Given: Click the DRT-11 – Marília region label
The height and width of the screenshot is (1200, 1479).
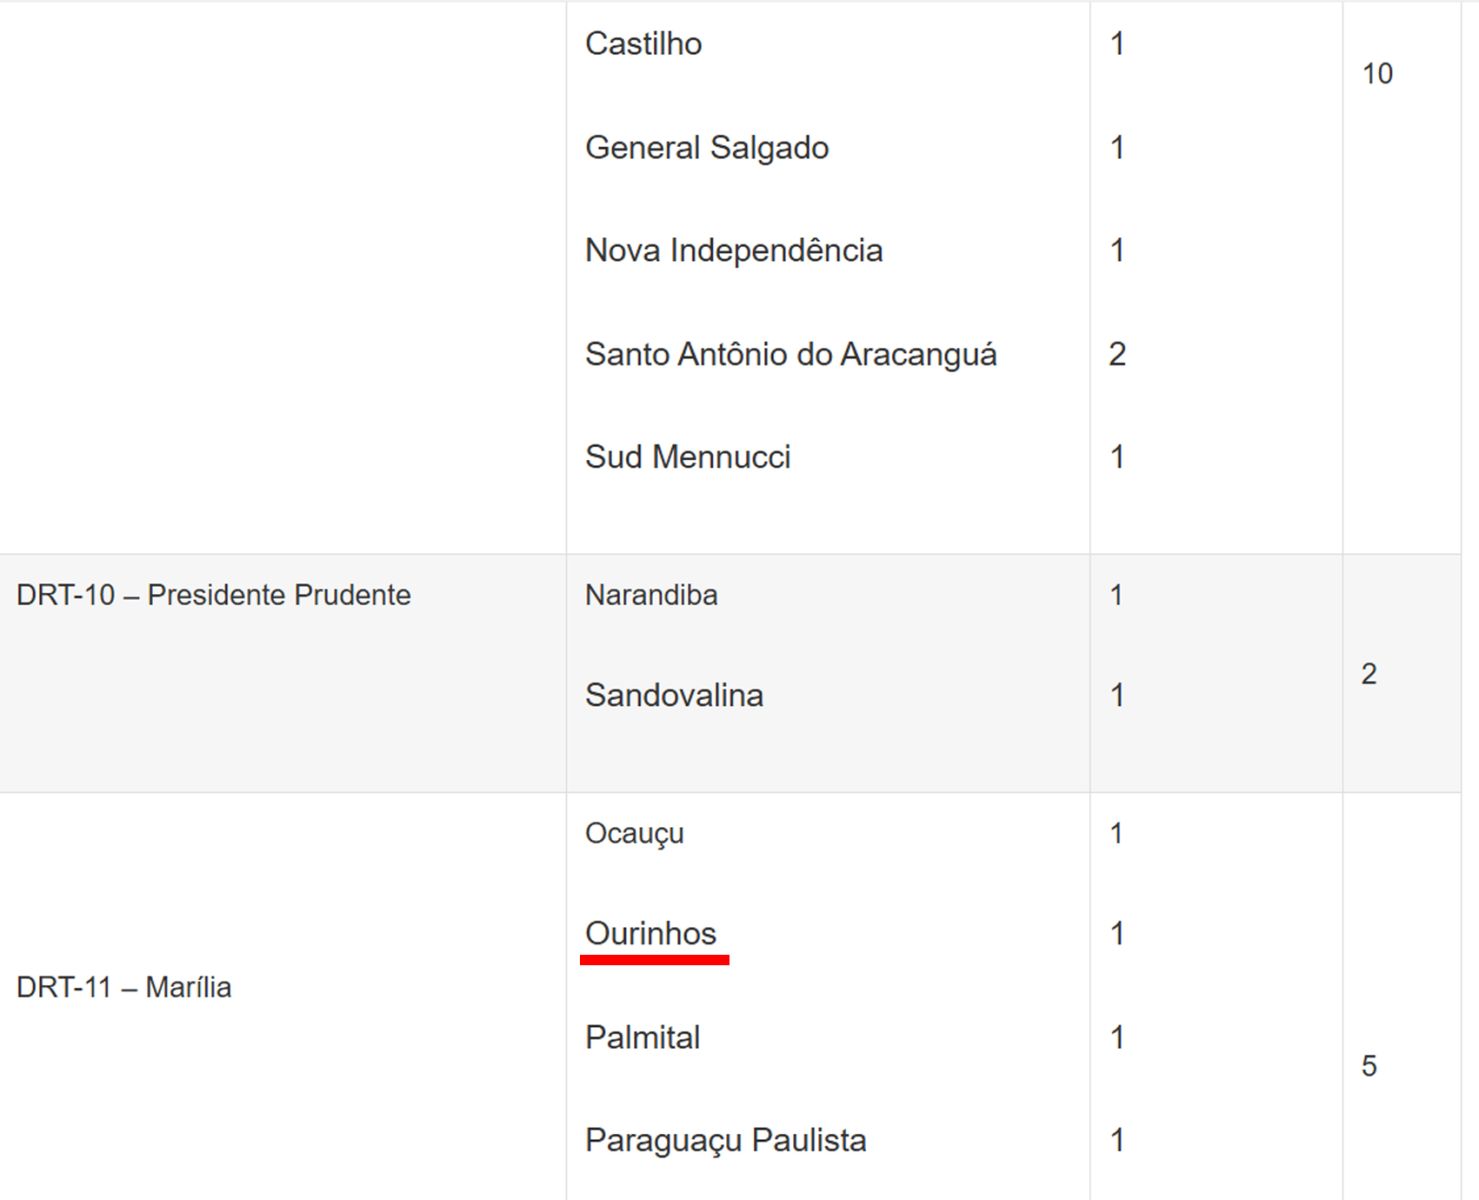Looking at the screenshot, I should pyautogui.click(x=124, y=987).
